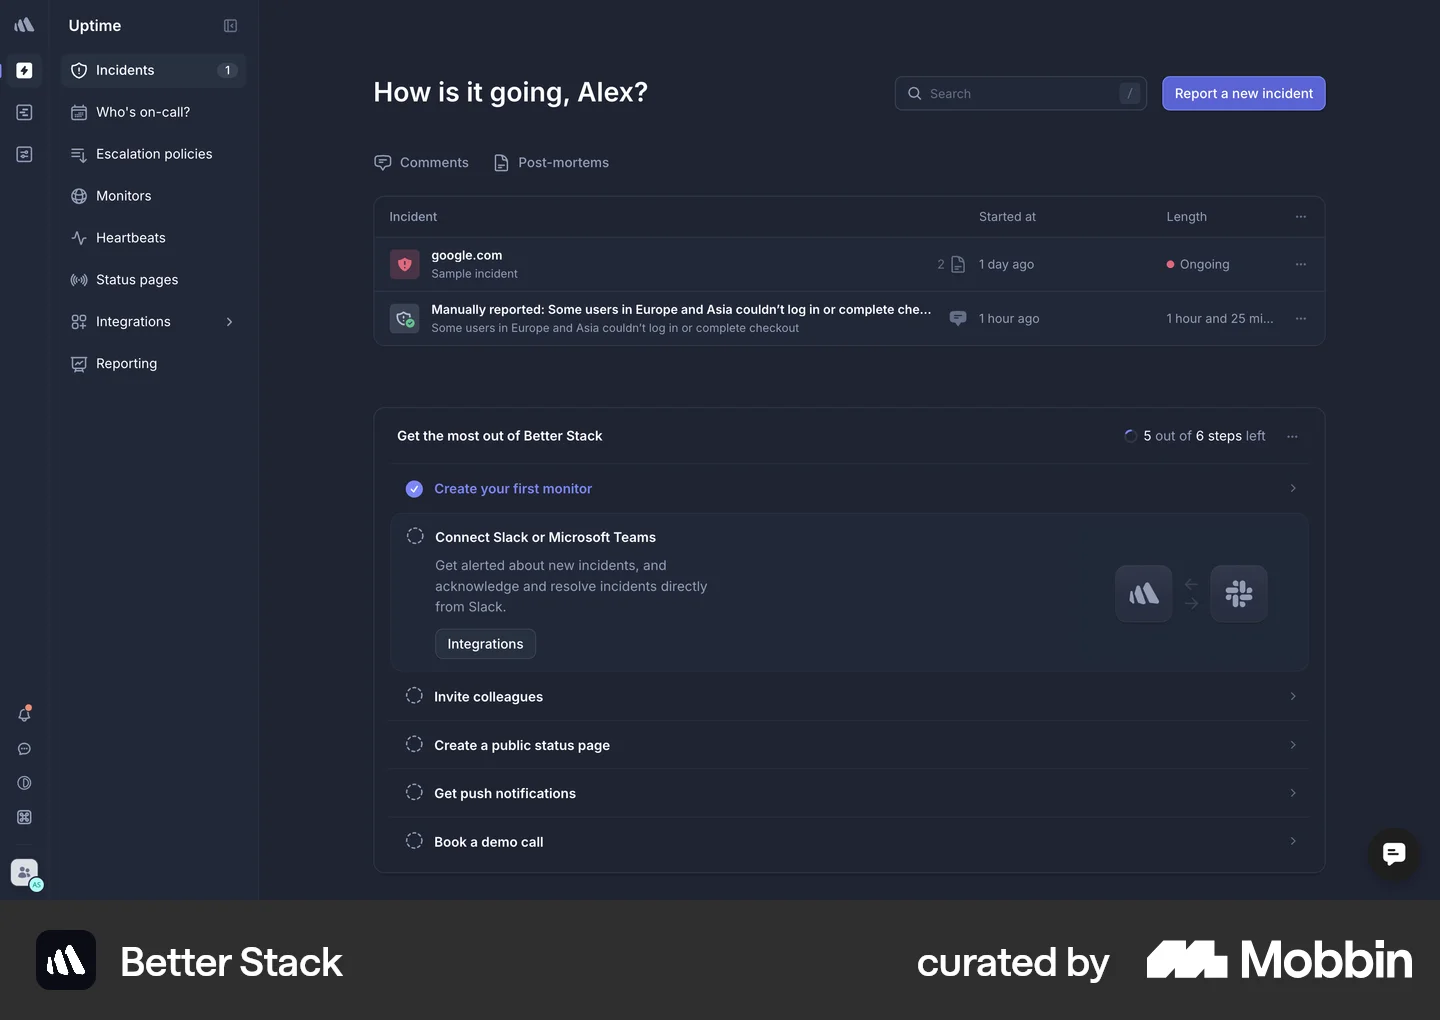Open the second rail icon below lightning
This screenshot has width=1440, height=1020.
tap(24, 112)
